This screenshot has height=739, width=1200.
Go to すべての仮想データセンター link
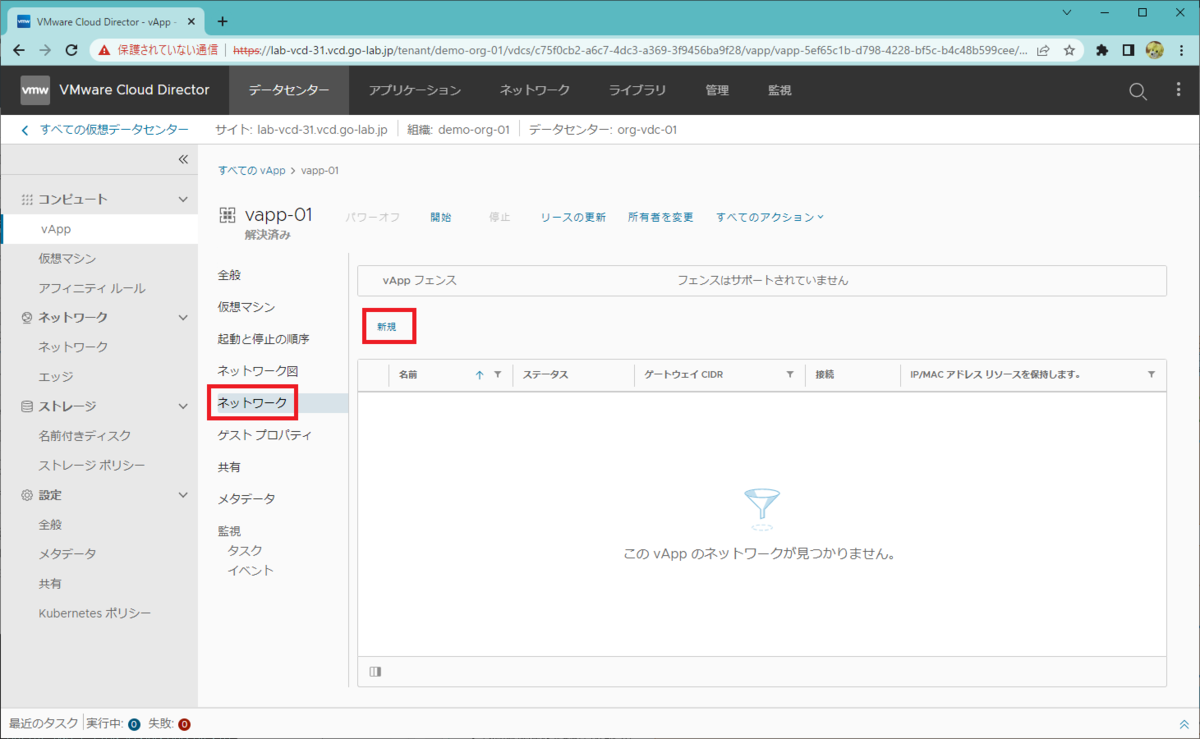point(114,130)
